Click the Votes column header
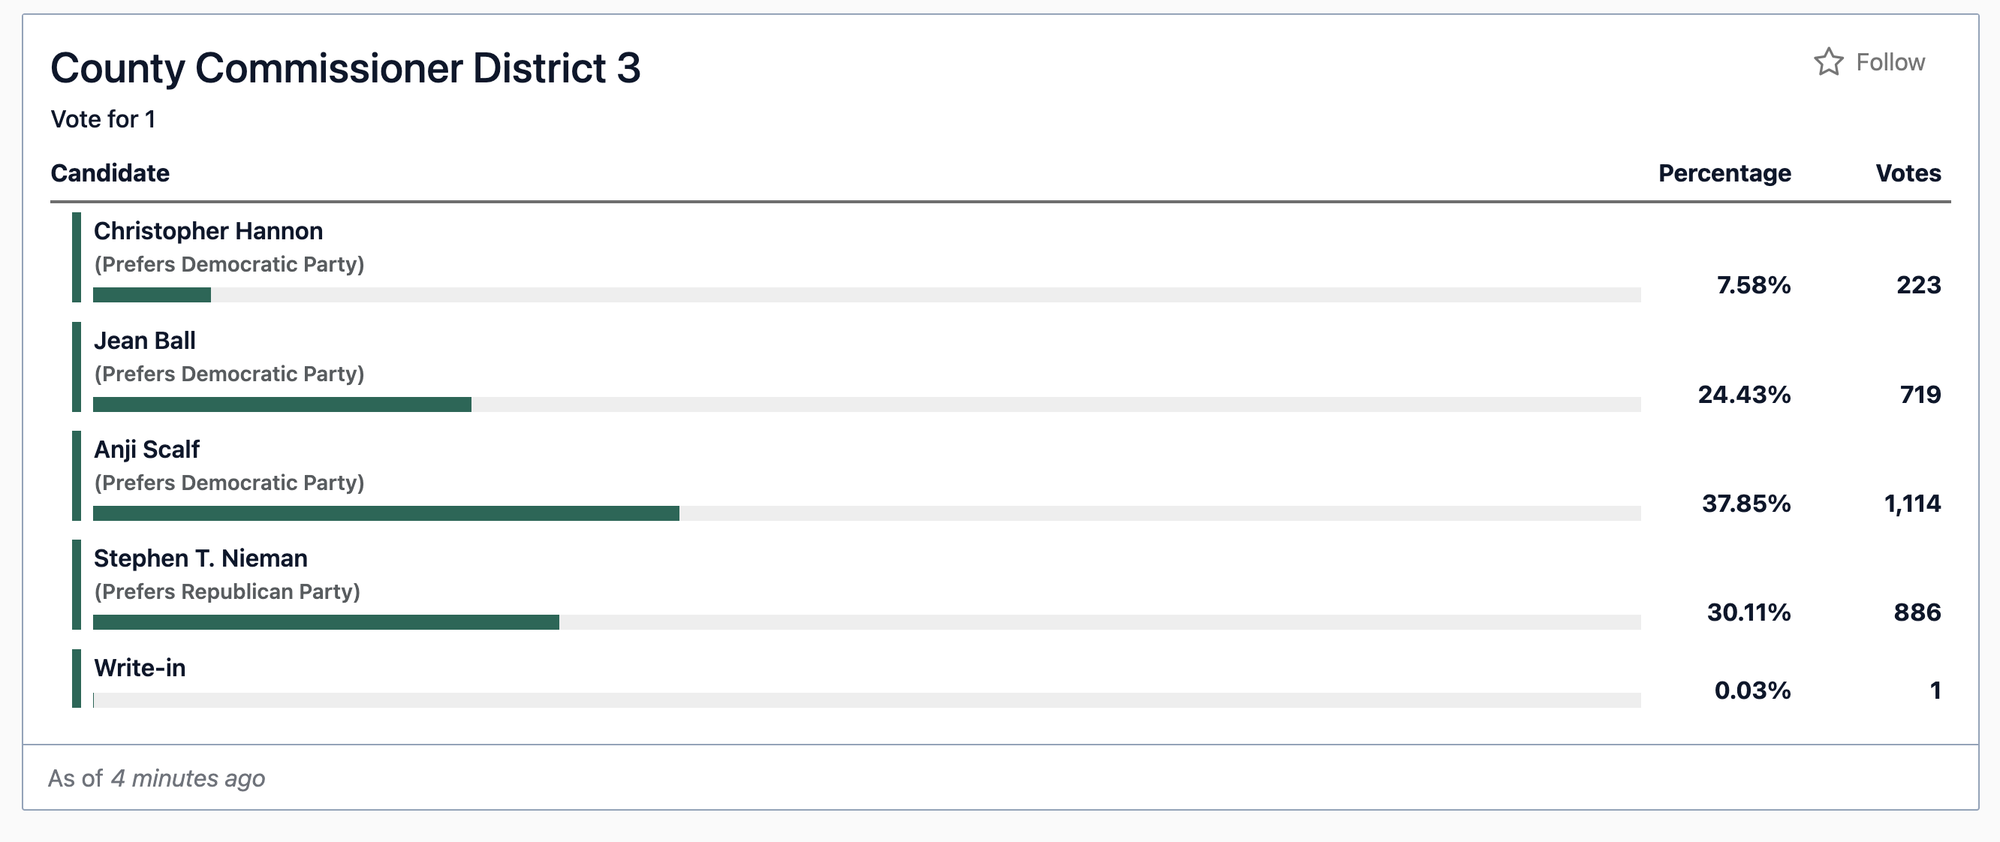 click(x=1908, y=173)
